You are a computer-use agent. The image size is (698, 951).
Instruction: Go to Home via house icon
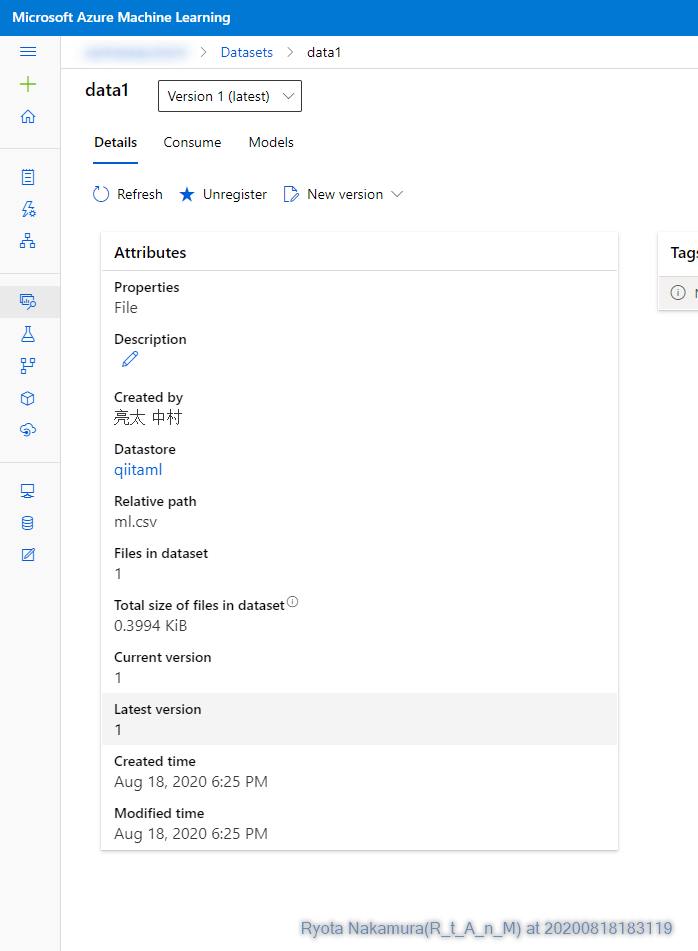[28, 116]
